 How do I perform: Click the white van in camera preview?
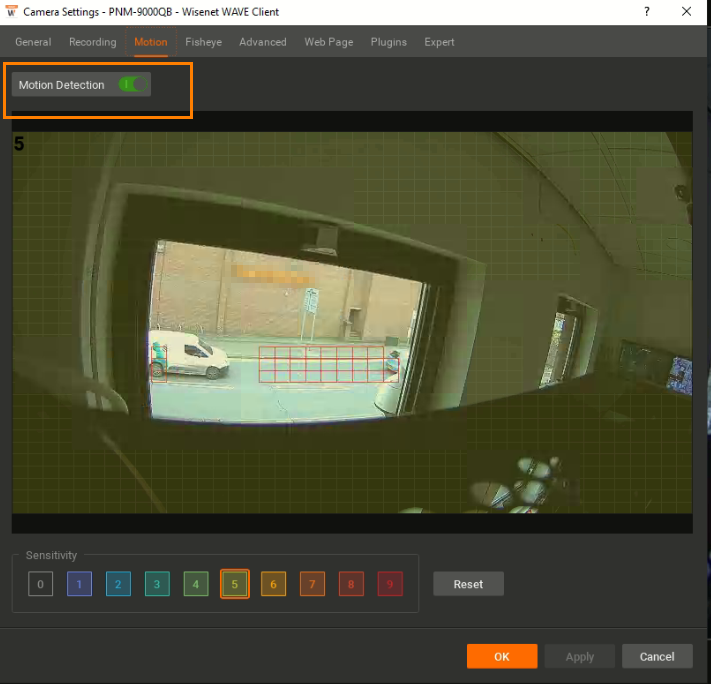click(189, 354)
